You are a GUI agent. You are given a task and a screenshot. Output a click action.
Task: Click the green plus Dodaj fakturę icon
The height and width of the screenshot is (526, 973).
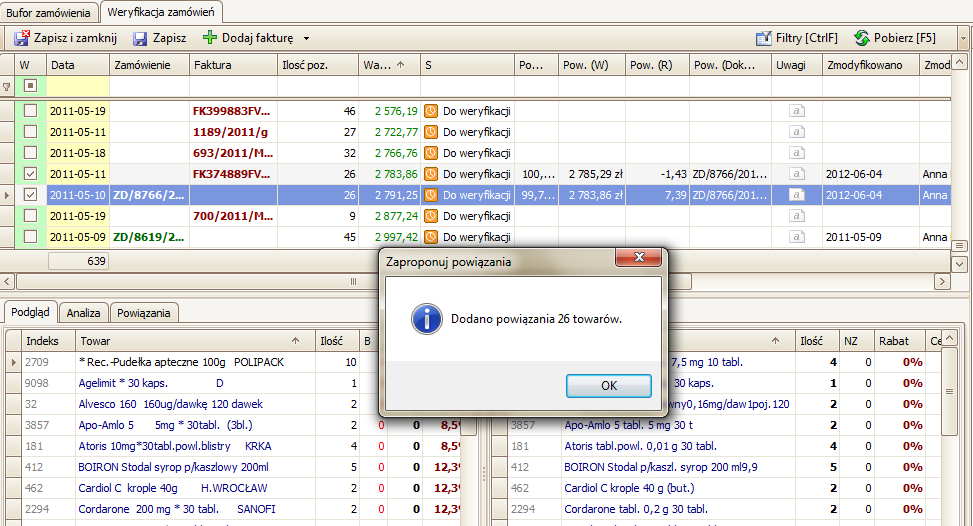(210, 38)
